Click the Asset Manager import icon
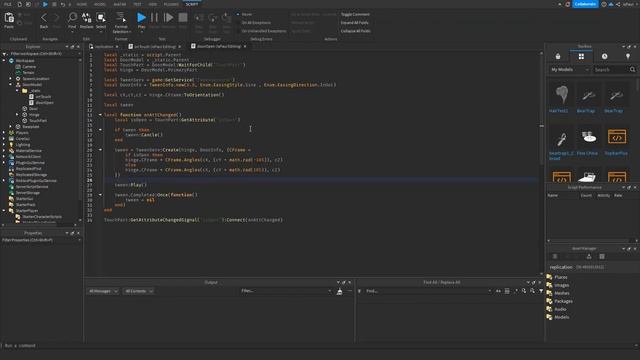The width and height of the screenshot is (640, 360). point(589,256)
